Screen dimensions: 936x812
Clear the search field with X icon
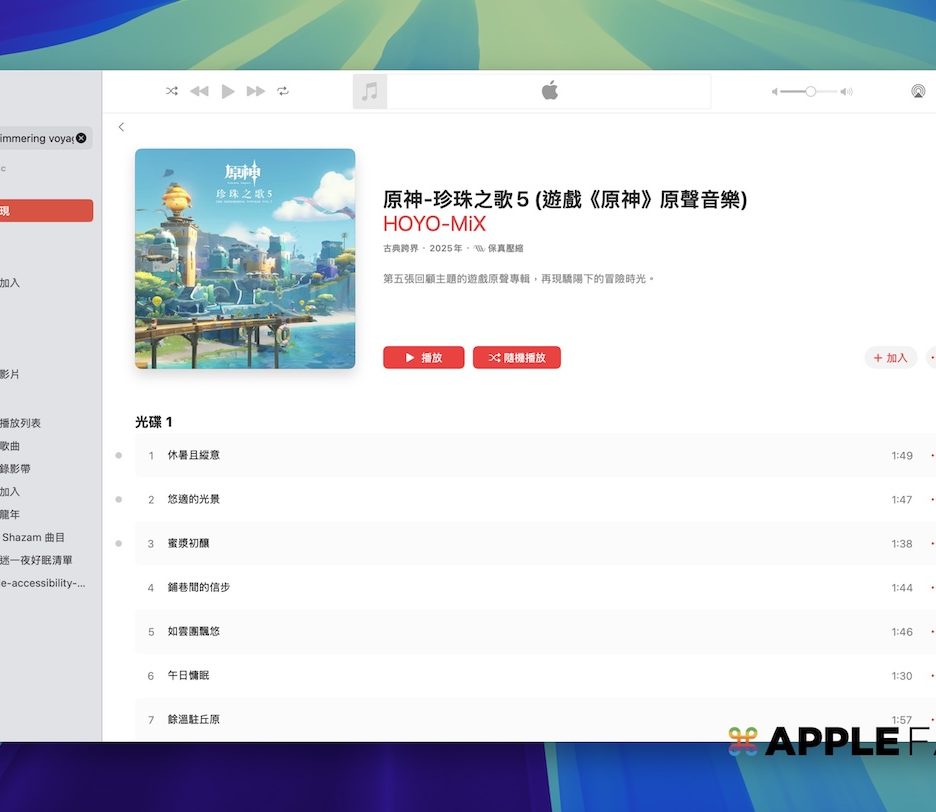pyautogui.click(x=81, y=138)
